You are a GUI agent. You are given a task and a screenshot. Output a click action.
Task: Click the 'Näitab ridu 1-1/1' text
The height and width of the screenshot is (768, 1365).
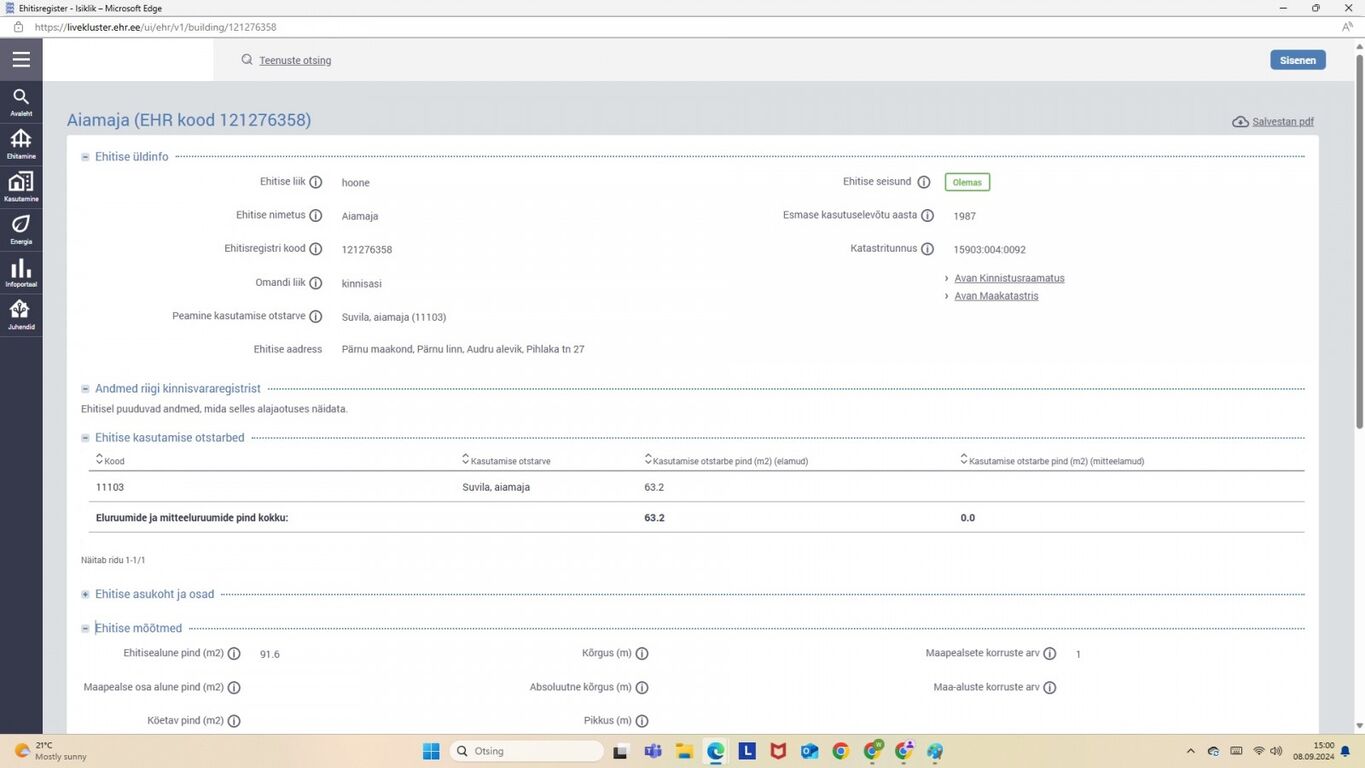pyautogui.click(x=113, y=560)
